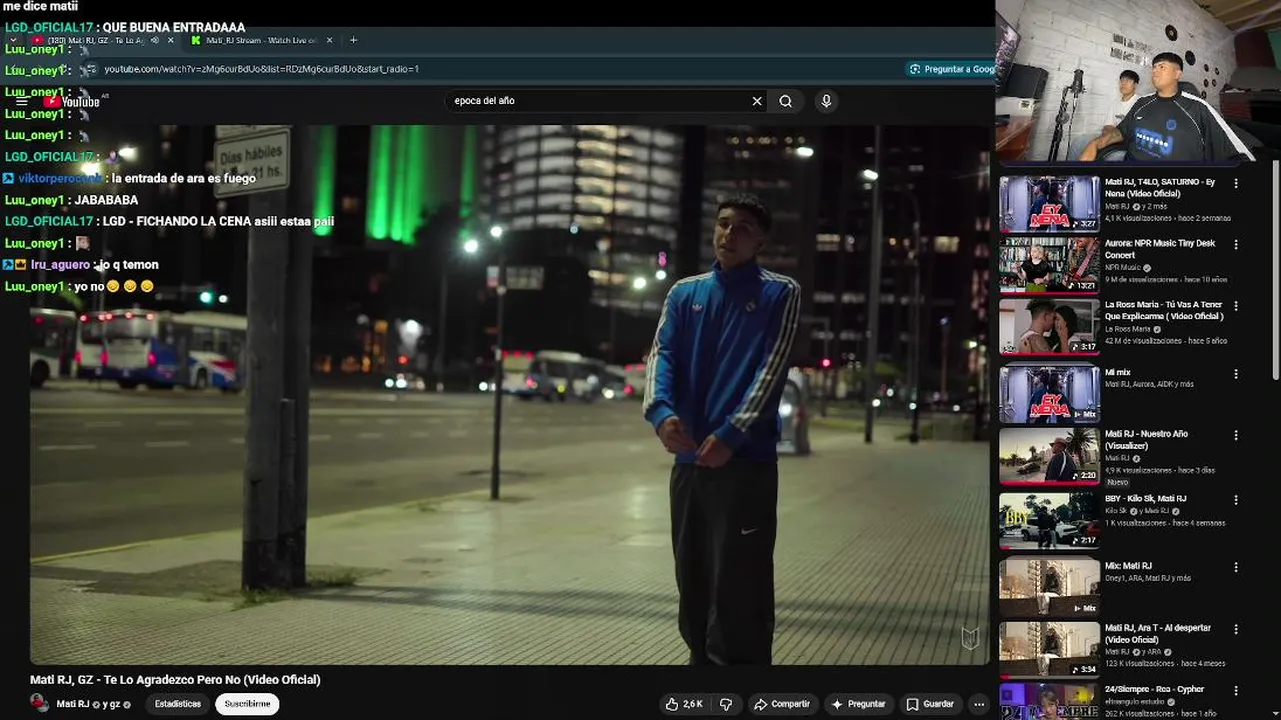Click the Guardar button
The width and height of the screenshot is (1281, 720).
click(930, 704)
